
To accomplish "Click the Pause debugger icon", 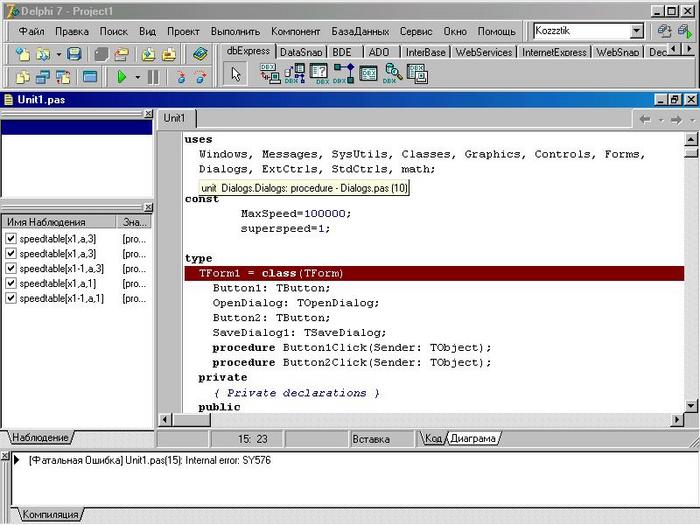I will (x=153, y=77).
